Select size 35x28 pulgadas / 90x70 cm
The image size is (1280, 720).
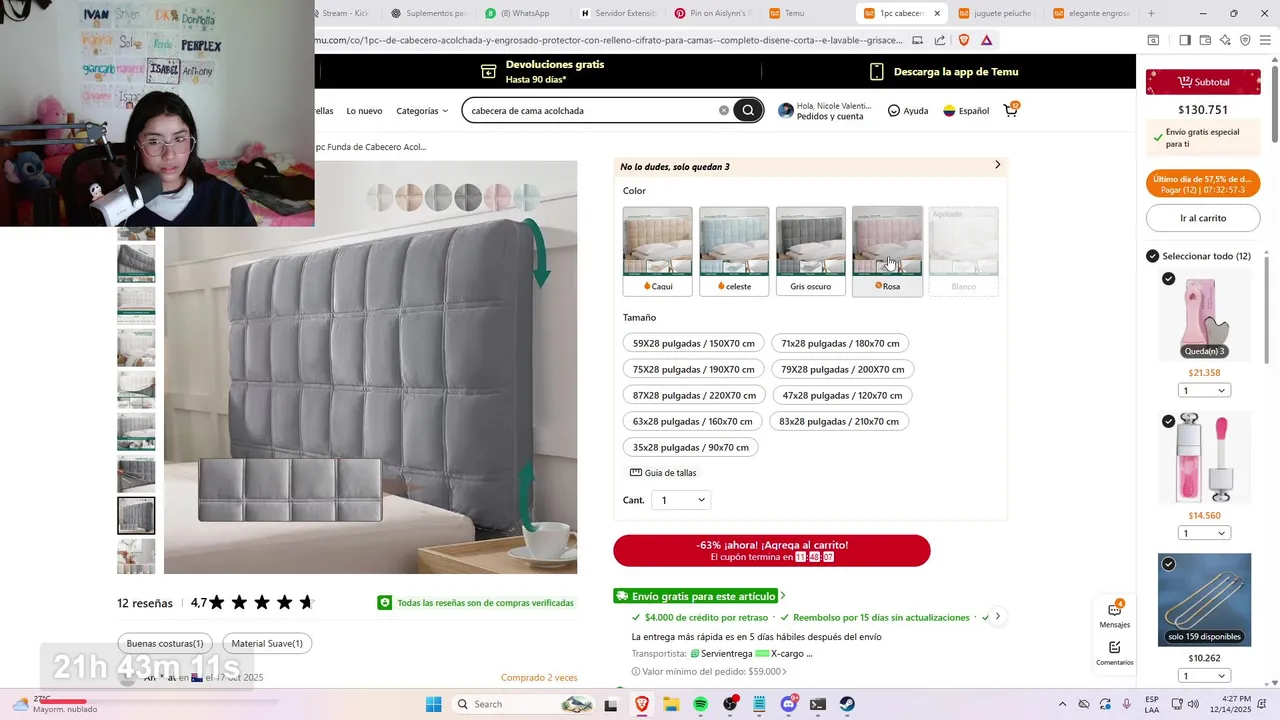click(x=690, y=447)
